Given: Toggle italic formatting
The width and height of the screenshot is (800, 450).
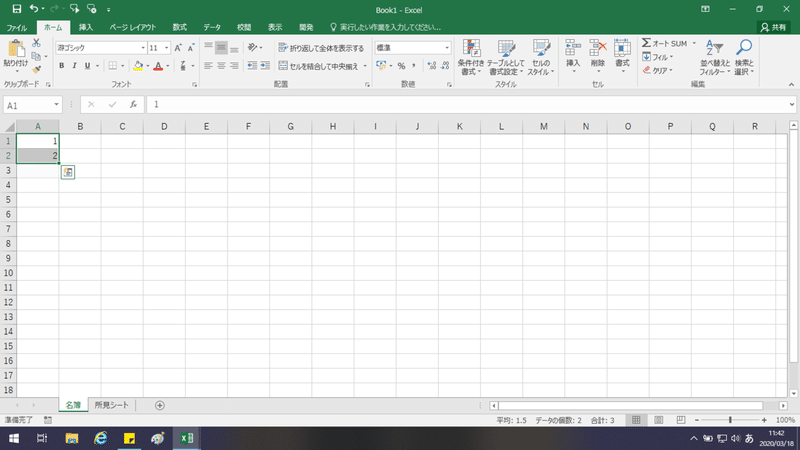Looking at the screenshot, I should tap(74, 66).
